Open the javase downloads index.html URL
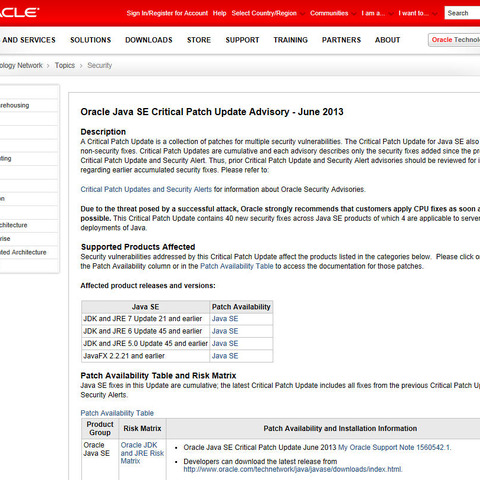The width and height of the screenshot is (480, 480). click(293, 469)
